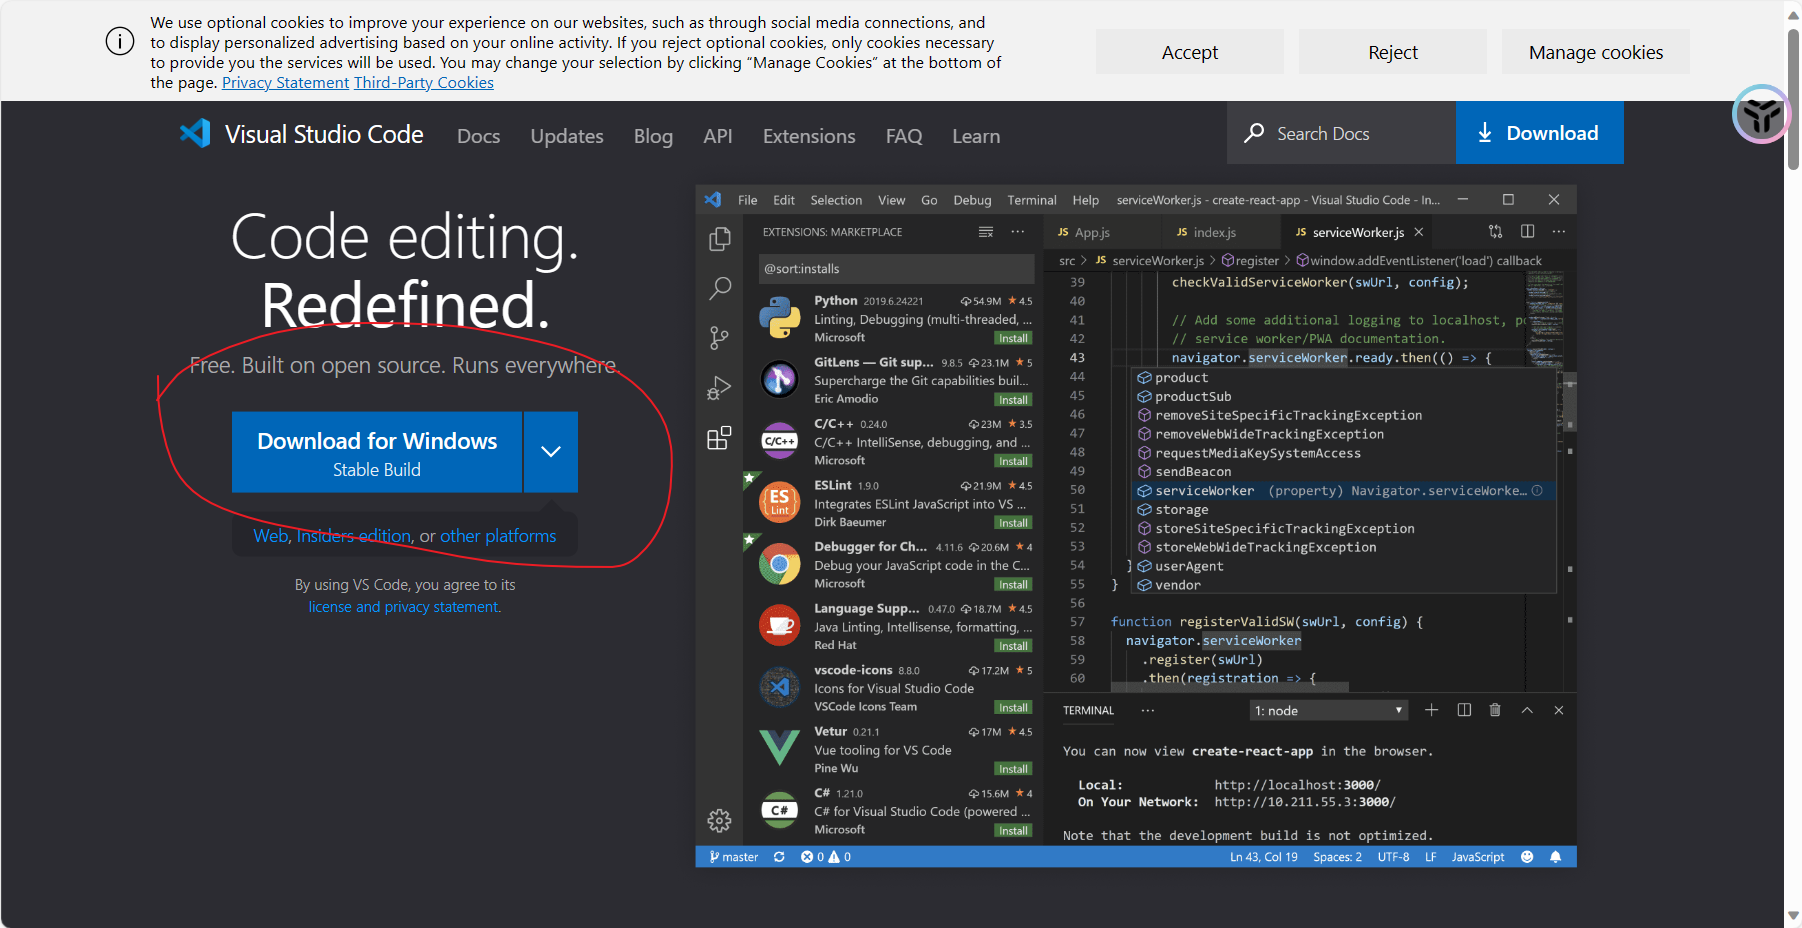
Task: Open the circular browser extension badge at top right
Action: tap(1761, 114)
